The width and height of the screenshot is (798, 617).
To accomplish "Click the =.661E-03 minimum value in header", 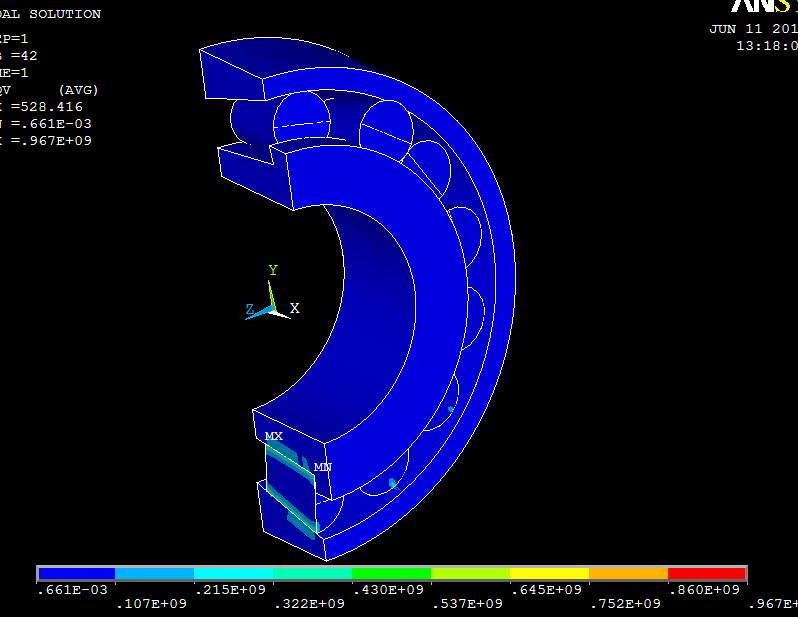I will click(x=51, y=124).
